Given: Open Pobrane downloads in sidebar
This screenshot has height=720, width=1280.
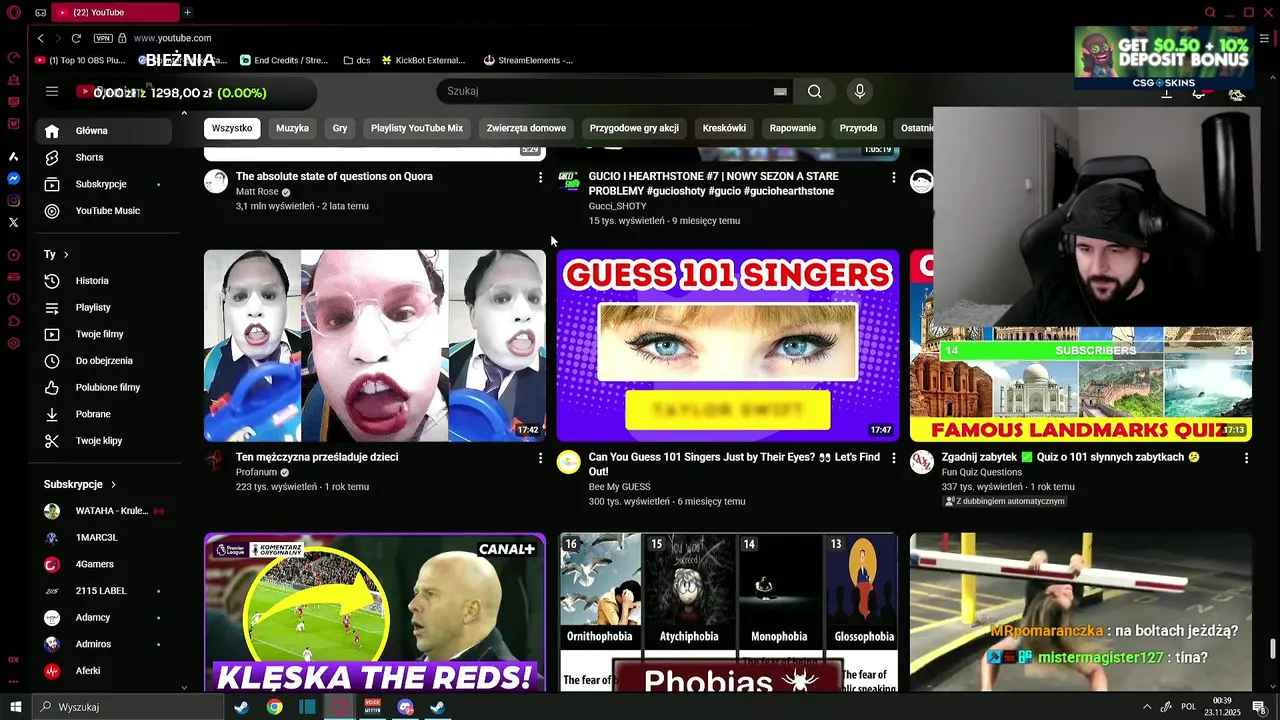Looking at the screenshot, I should 104,414.
